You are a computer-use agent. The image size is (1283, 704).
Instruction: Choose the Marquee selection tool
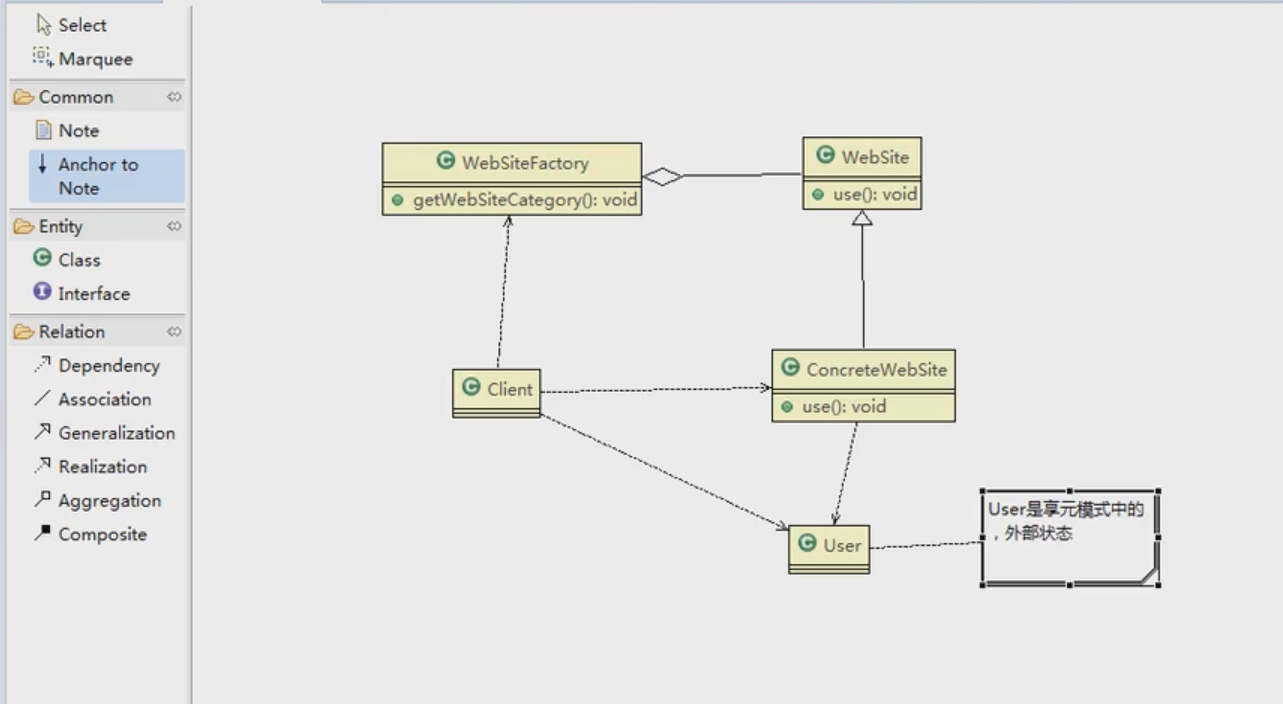[82, 58]
